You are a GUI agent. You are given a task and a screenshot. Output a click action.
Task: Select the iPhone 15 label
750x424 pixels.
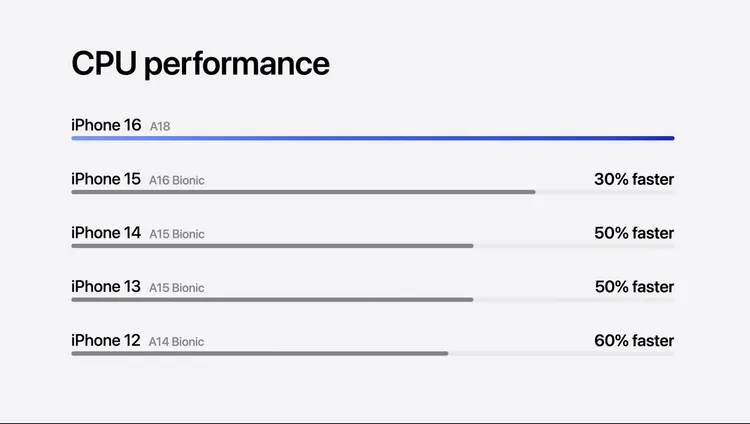point(106,179)
